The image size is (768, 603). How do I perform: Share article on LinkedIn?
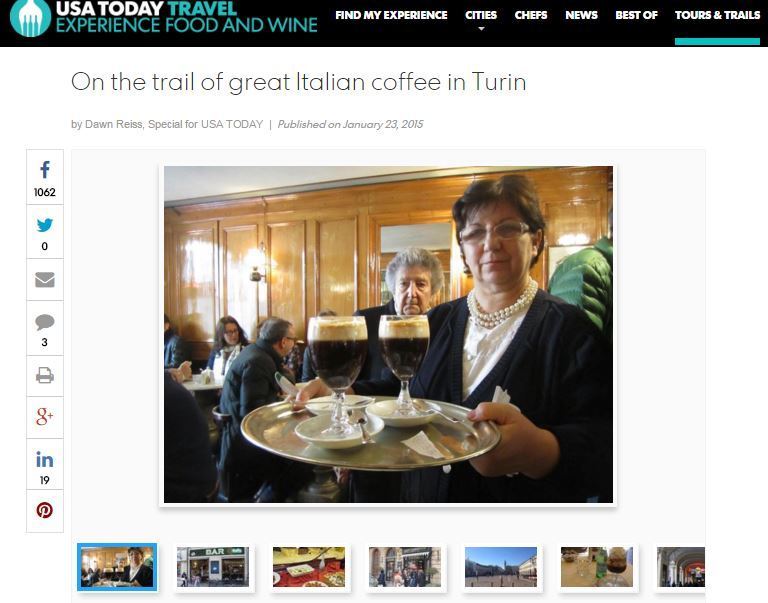(45, 459)
